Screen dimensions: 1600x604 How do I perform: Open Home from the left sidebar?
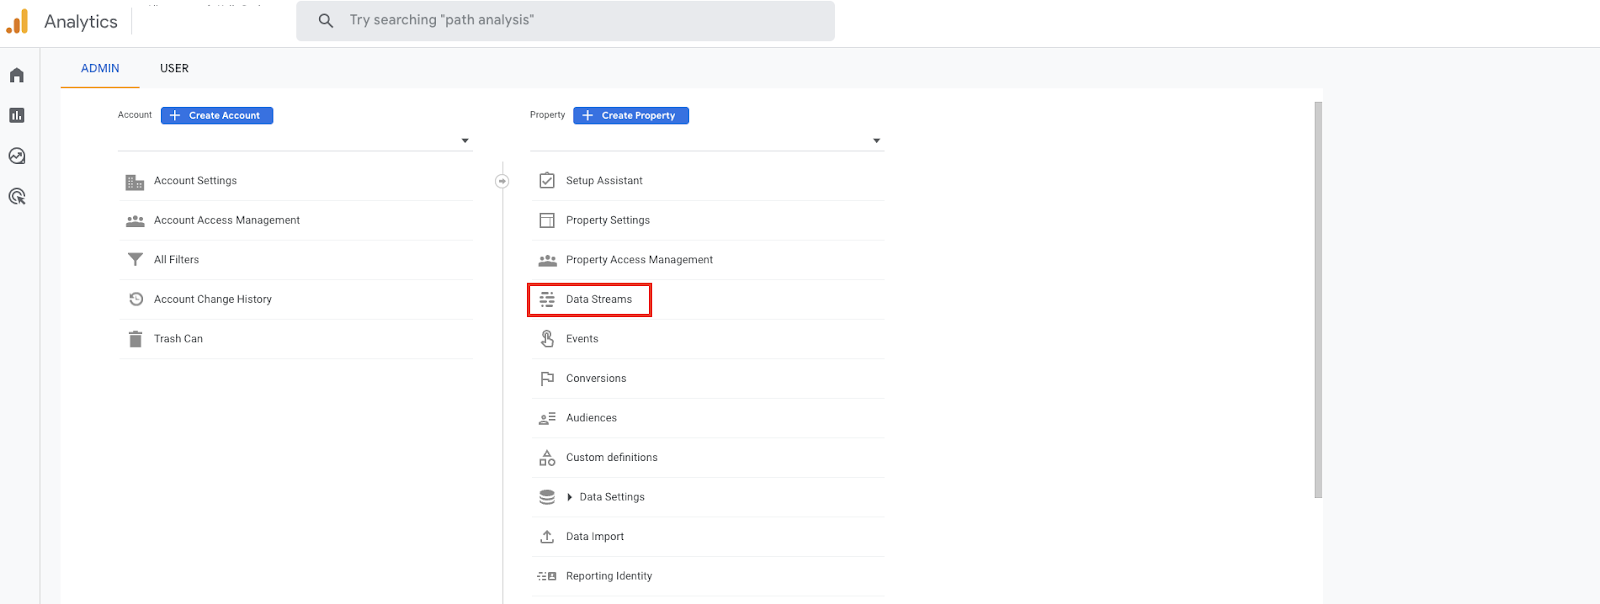point(17,75)
